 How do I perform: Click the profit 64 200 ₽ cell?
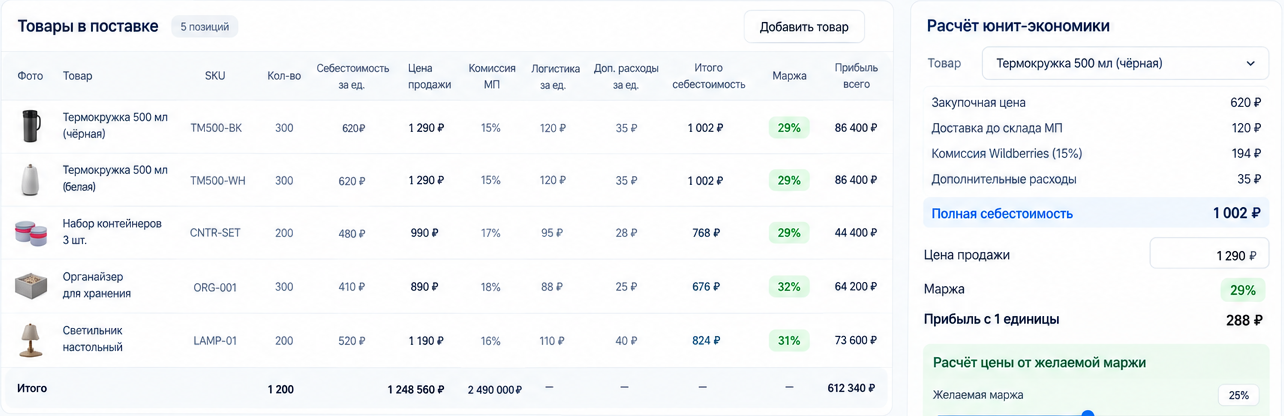point(856,287)
